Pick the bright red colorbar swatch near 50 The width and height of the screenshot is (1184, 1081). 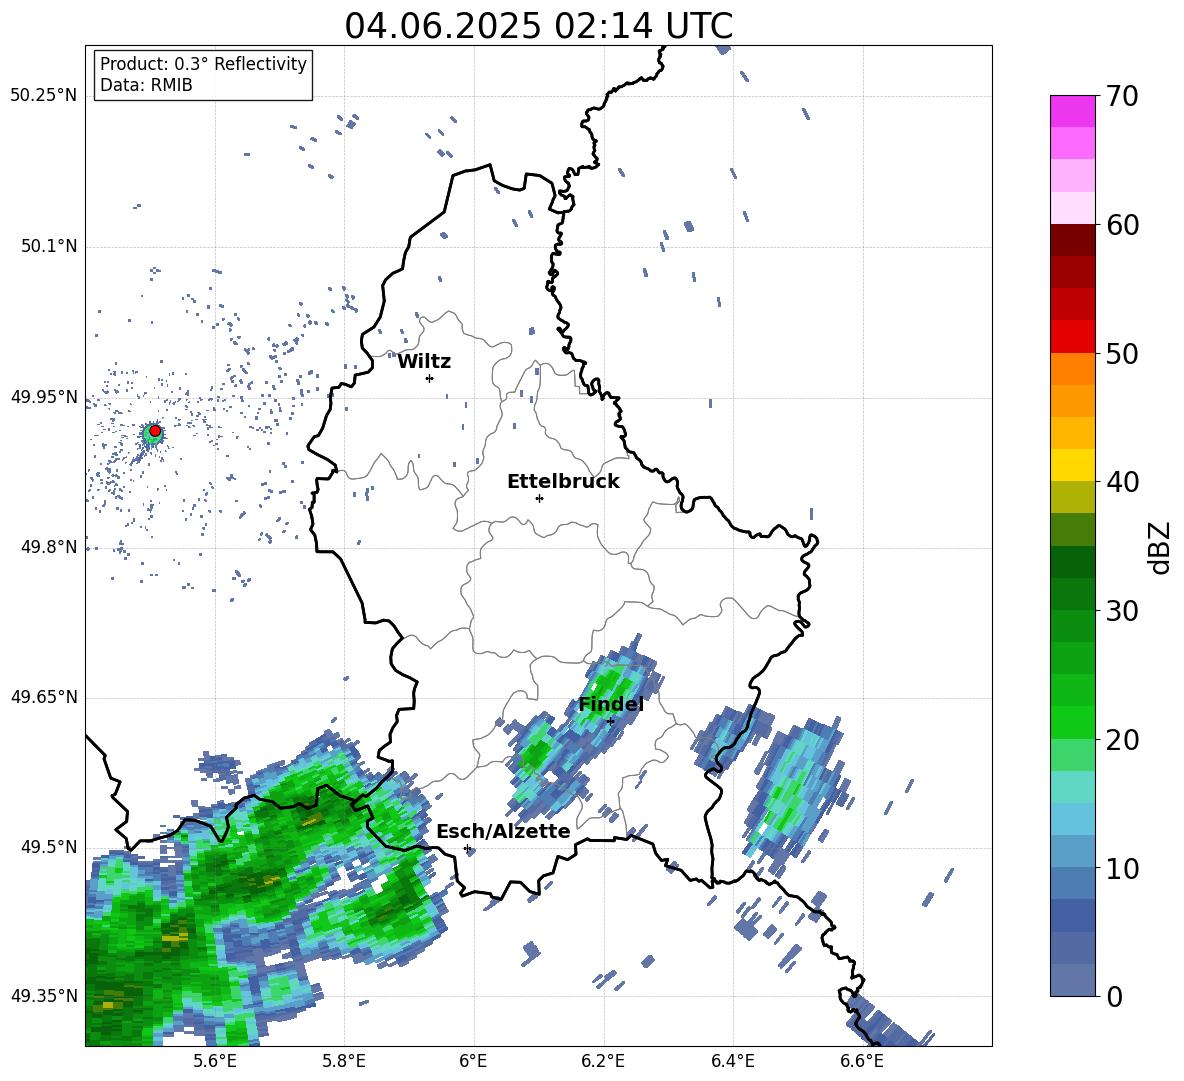pyautogui.click(x=1072, y=337)
